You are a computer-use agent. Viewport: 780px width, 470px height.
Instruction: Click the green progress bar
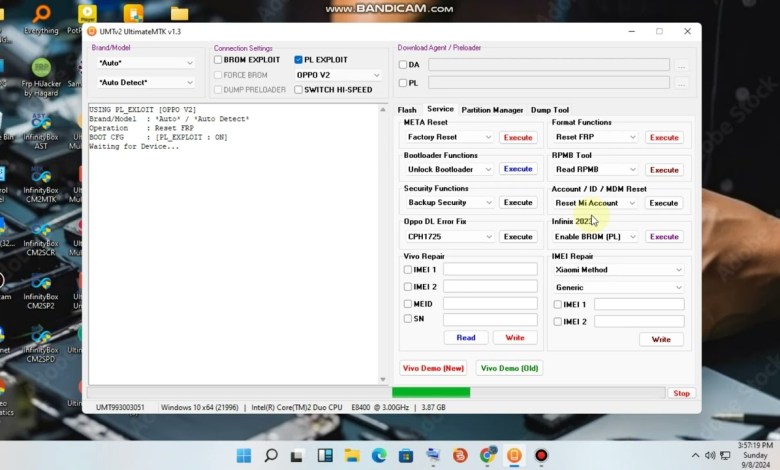(431, 393)
